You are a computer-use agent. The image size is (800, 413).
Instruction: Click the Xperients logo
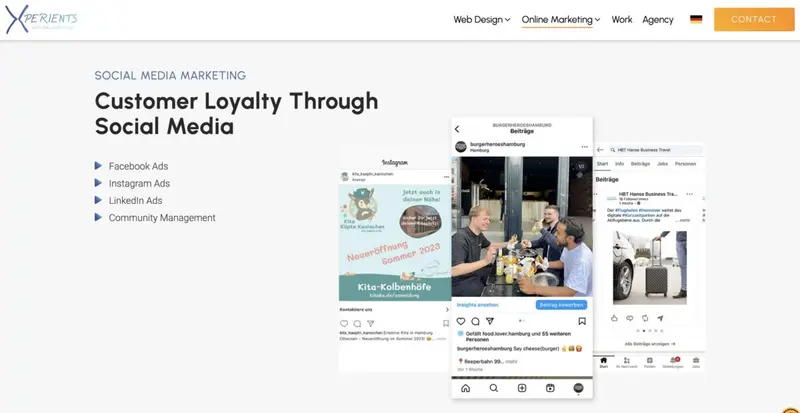point(41,19)
